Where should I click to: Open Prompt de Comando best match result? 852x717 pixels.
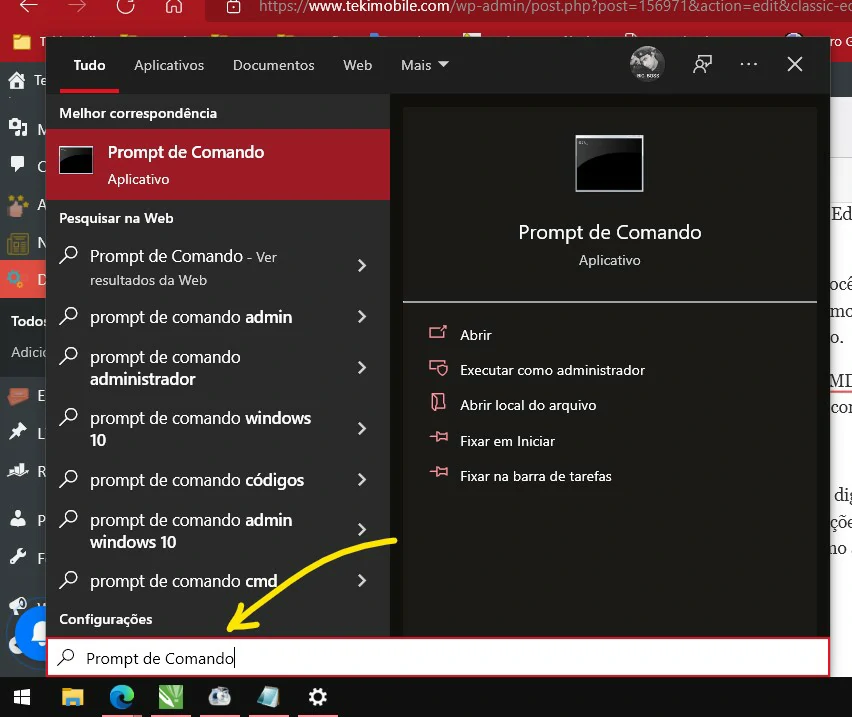(218, 165)
